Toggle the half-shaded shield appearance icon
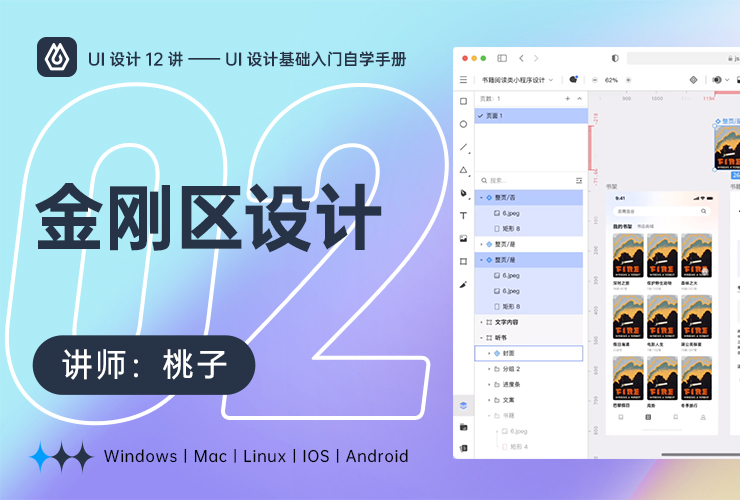740x500 pixels. (x=614, y=58)
